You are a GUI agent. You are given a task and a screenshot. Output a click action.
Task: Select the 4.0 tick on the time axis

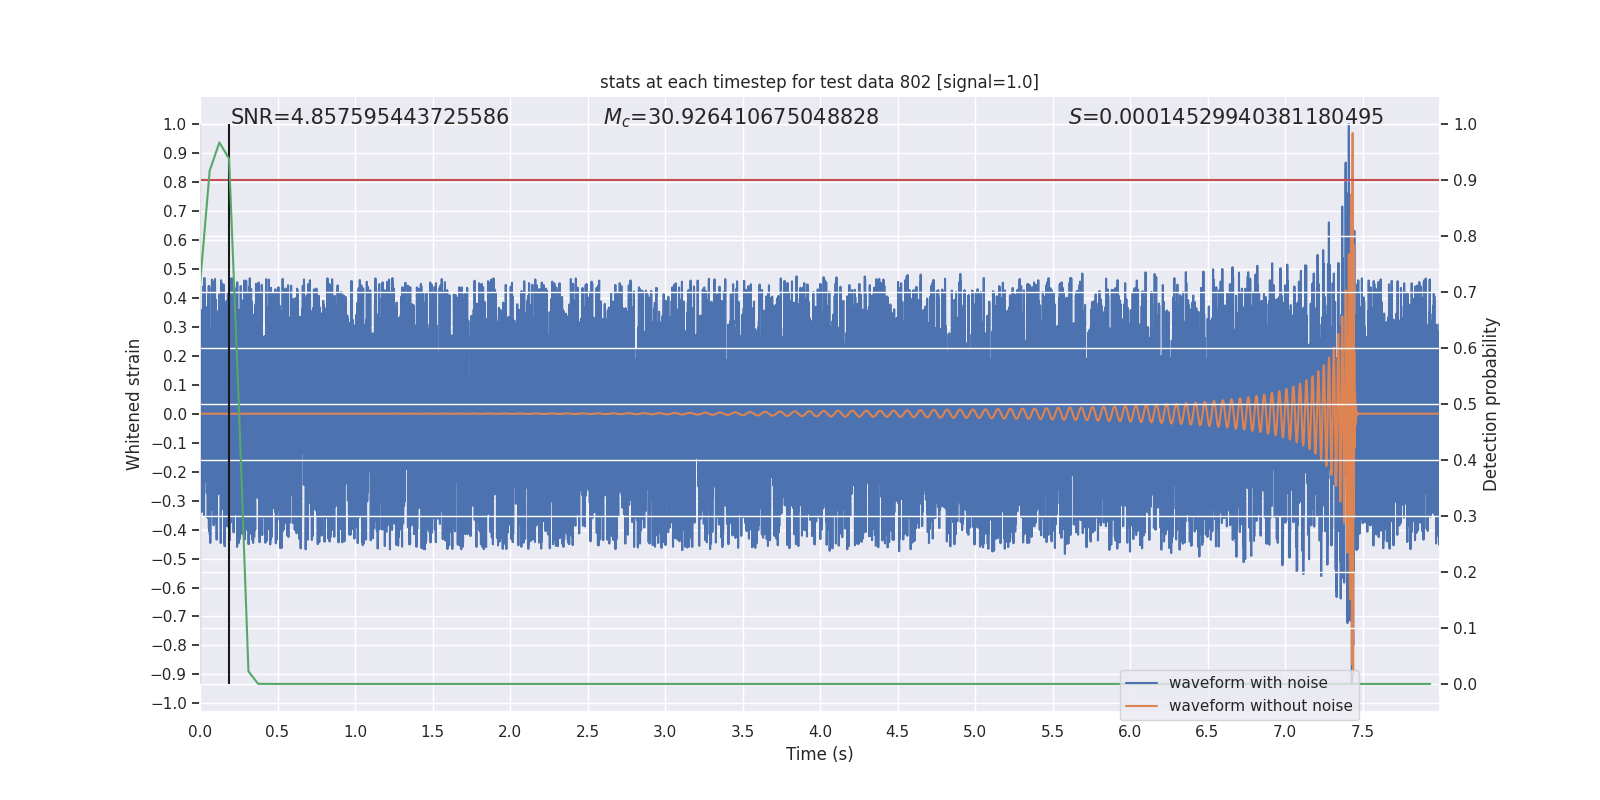[820, 732]
